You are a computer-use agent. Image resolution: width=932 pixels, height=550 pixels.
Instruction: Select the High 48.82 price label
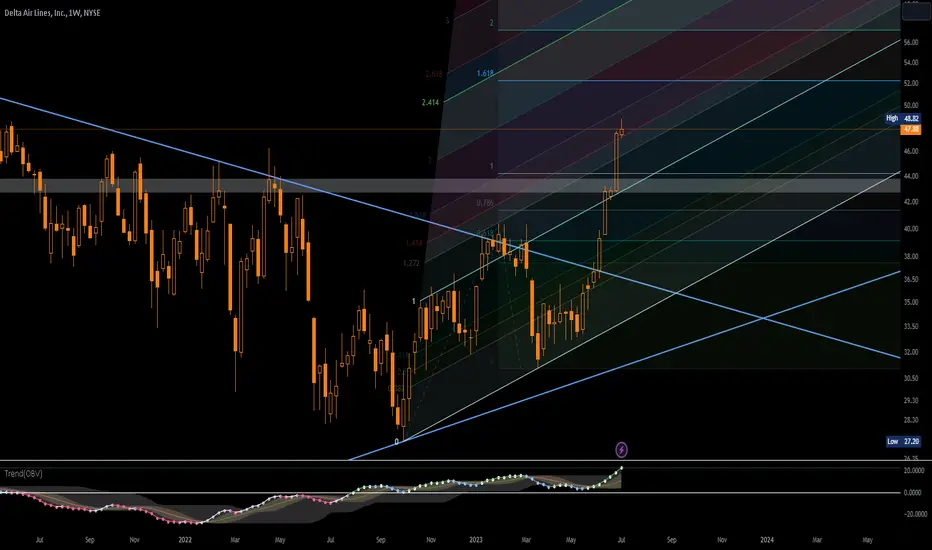point(903,118)
